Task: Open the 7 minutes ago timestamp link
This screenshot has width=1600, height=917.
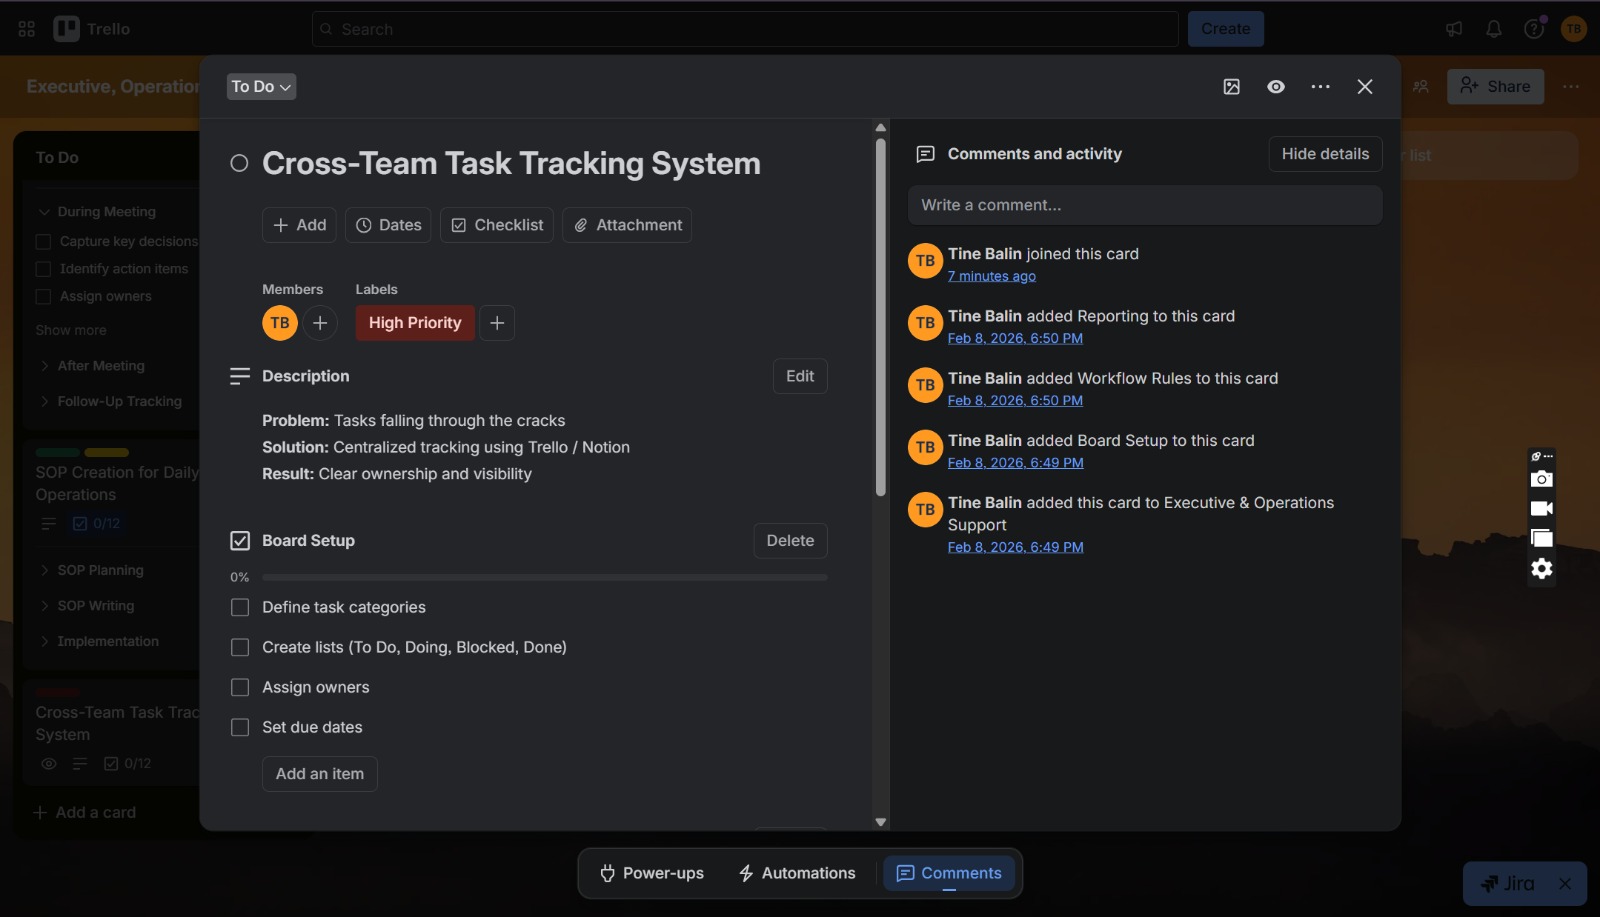Action: (x=992, y=276)
